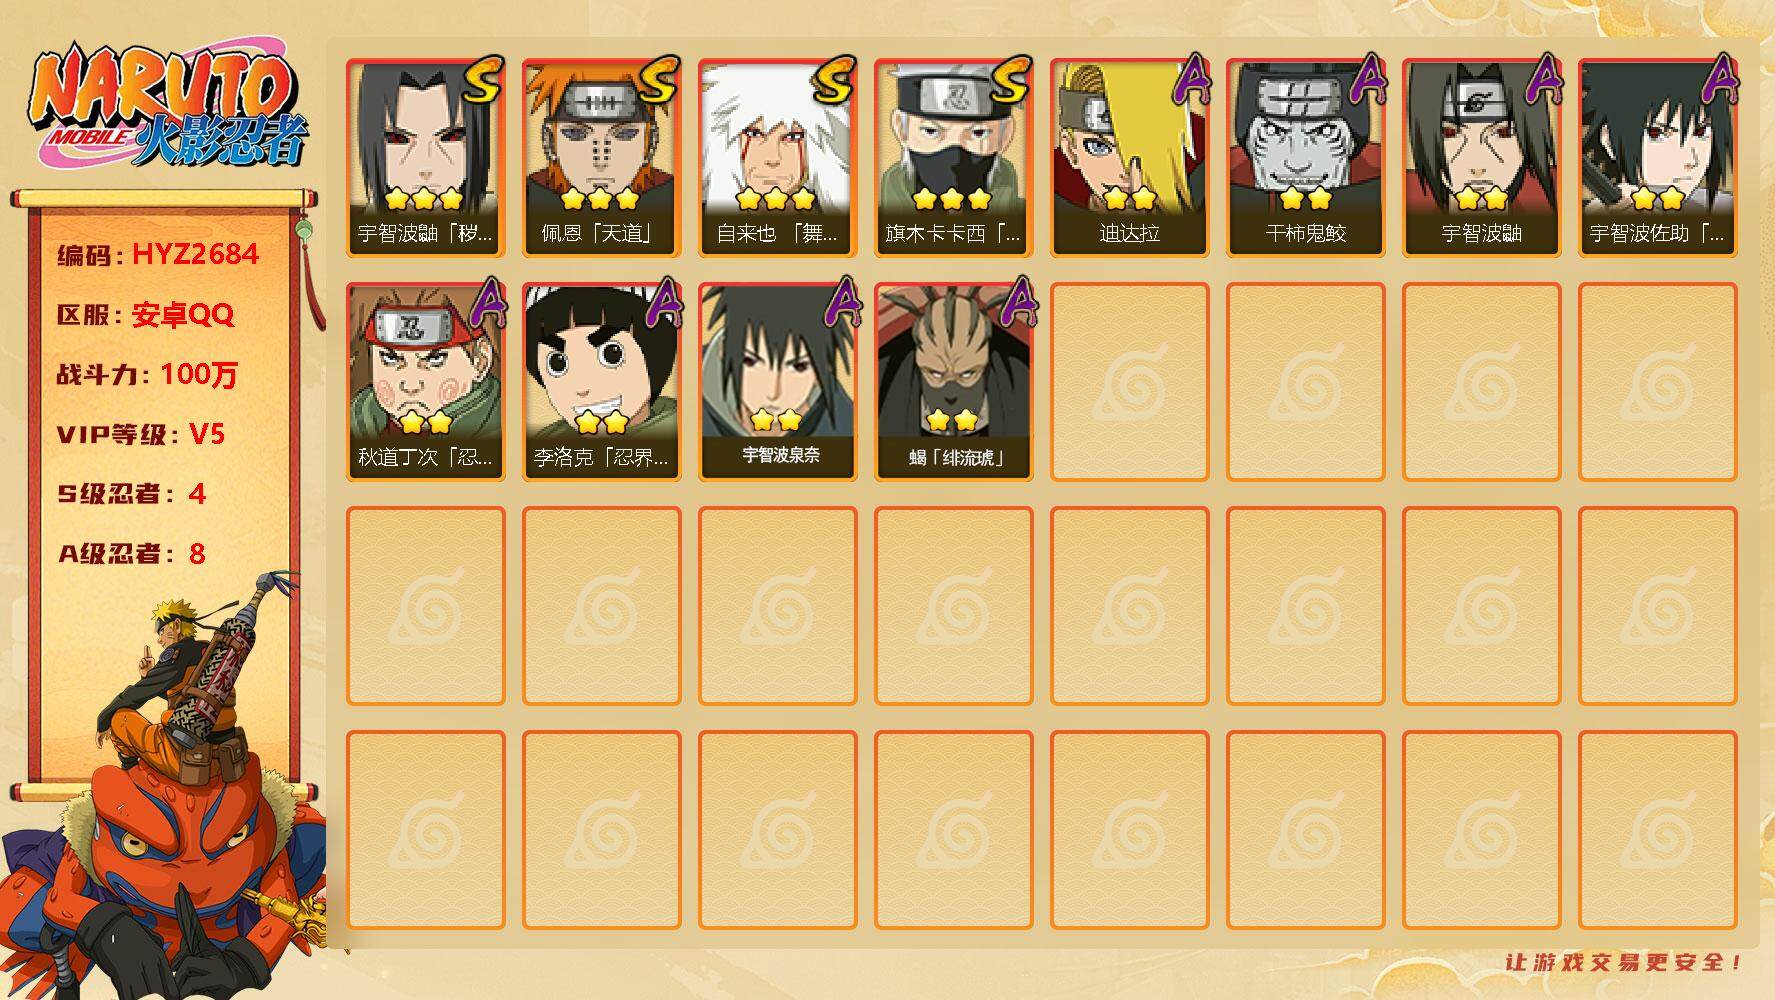Select the 迪达拉 A-rank ninja card

[1129, 158]
